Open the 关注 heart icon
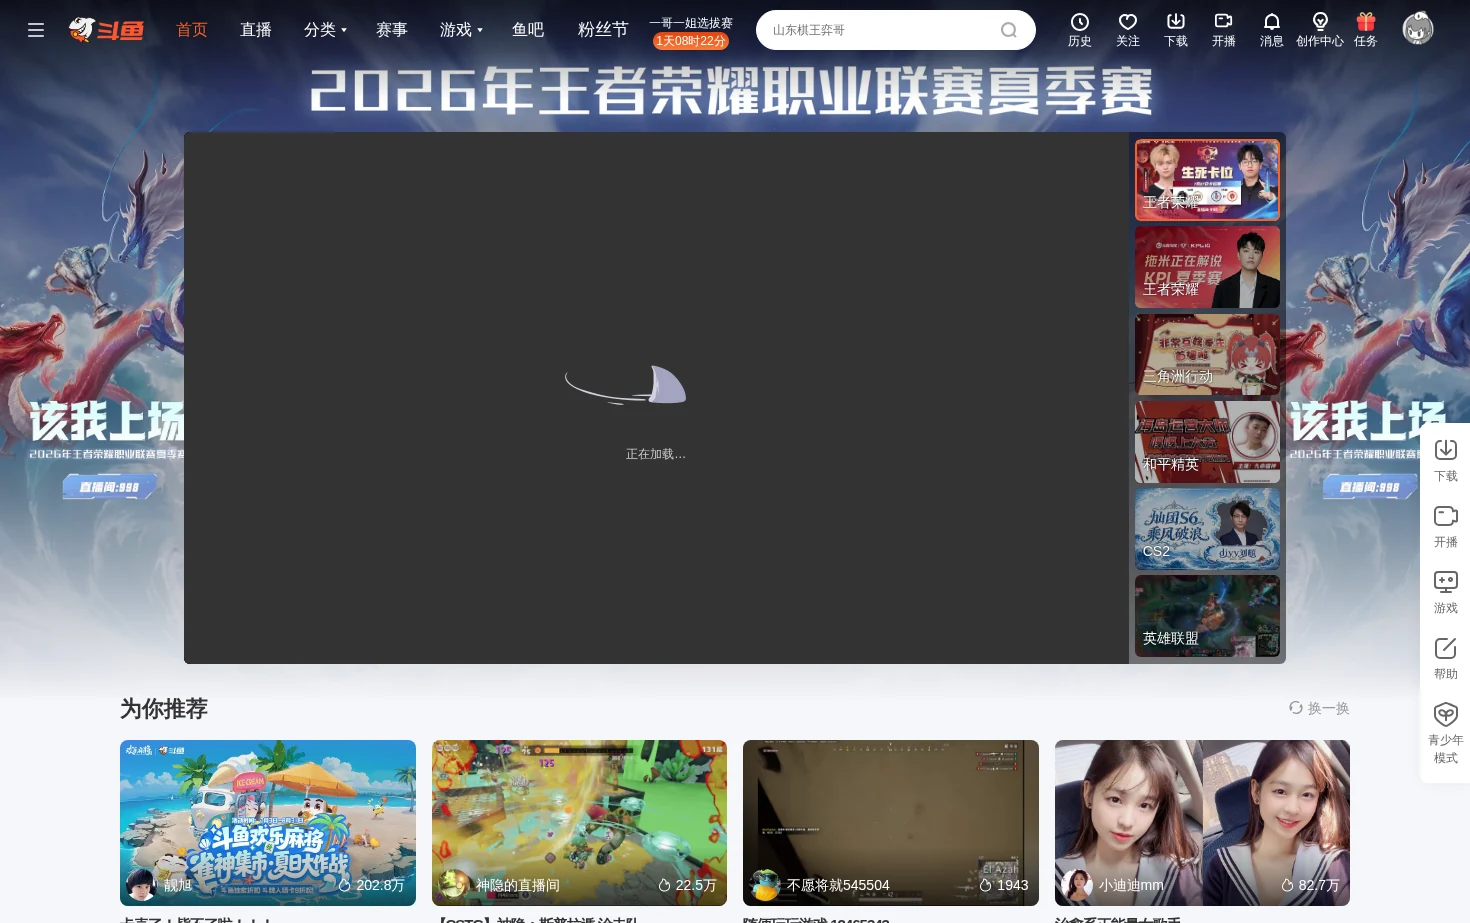 pyautogui.click(x=1128, y=30)
